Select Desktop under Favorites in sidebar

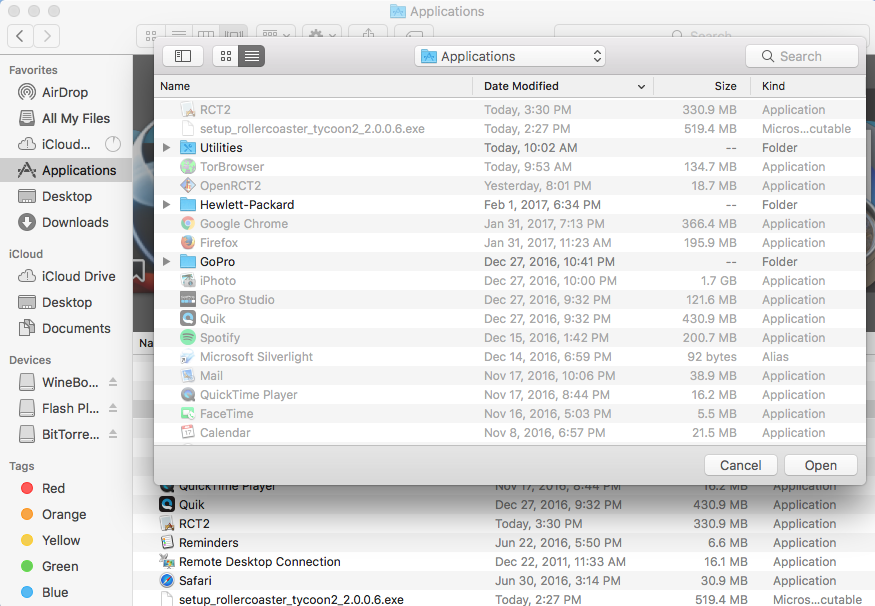pos(66,196)
